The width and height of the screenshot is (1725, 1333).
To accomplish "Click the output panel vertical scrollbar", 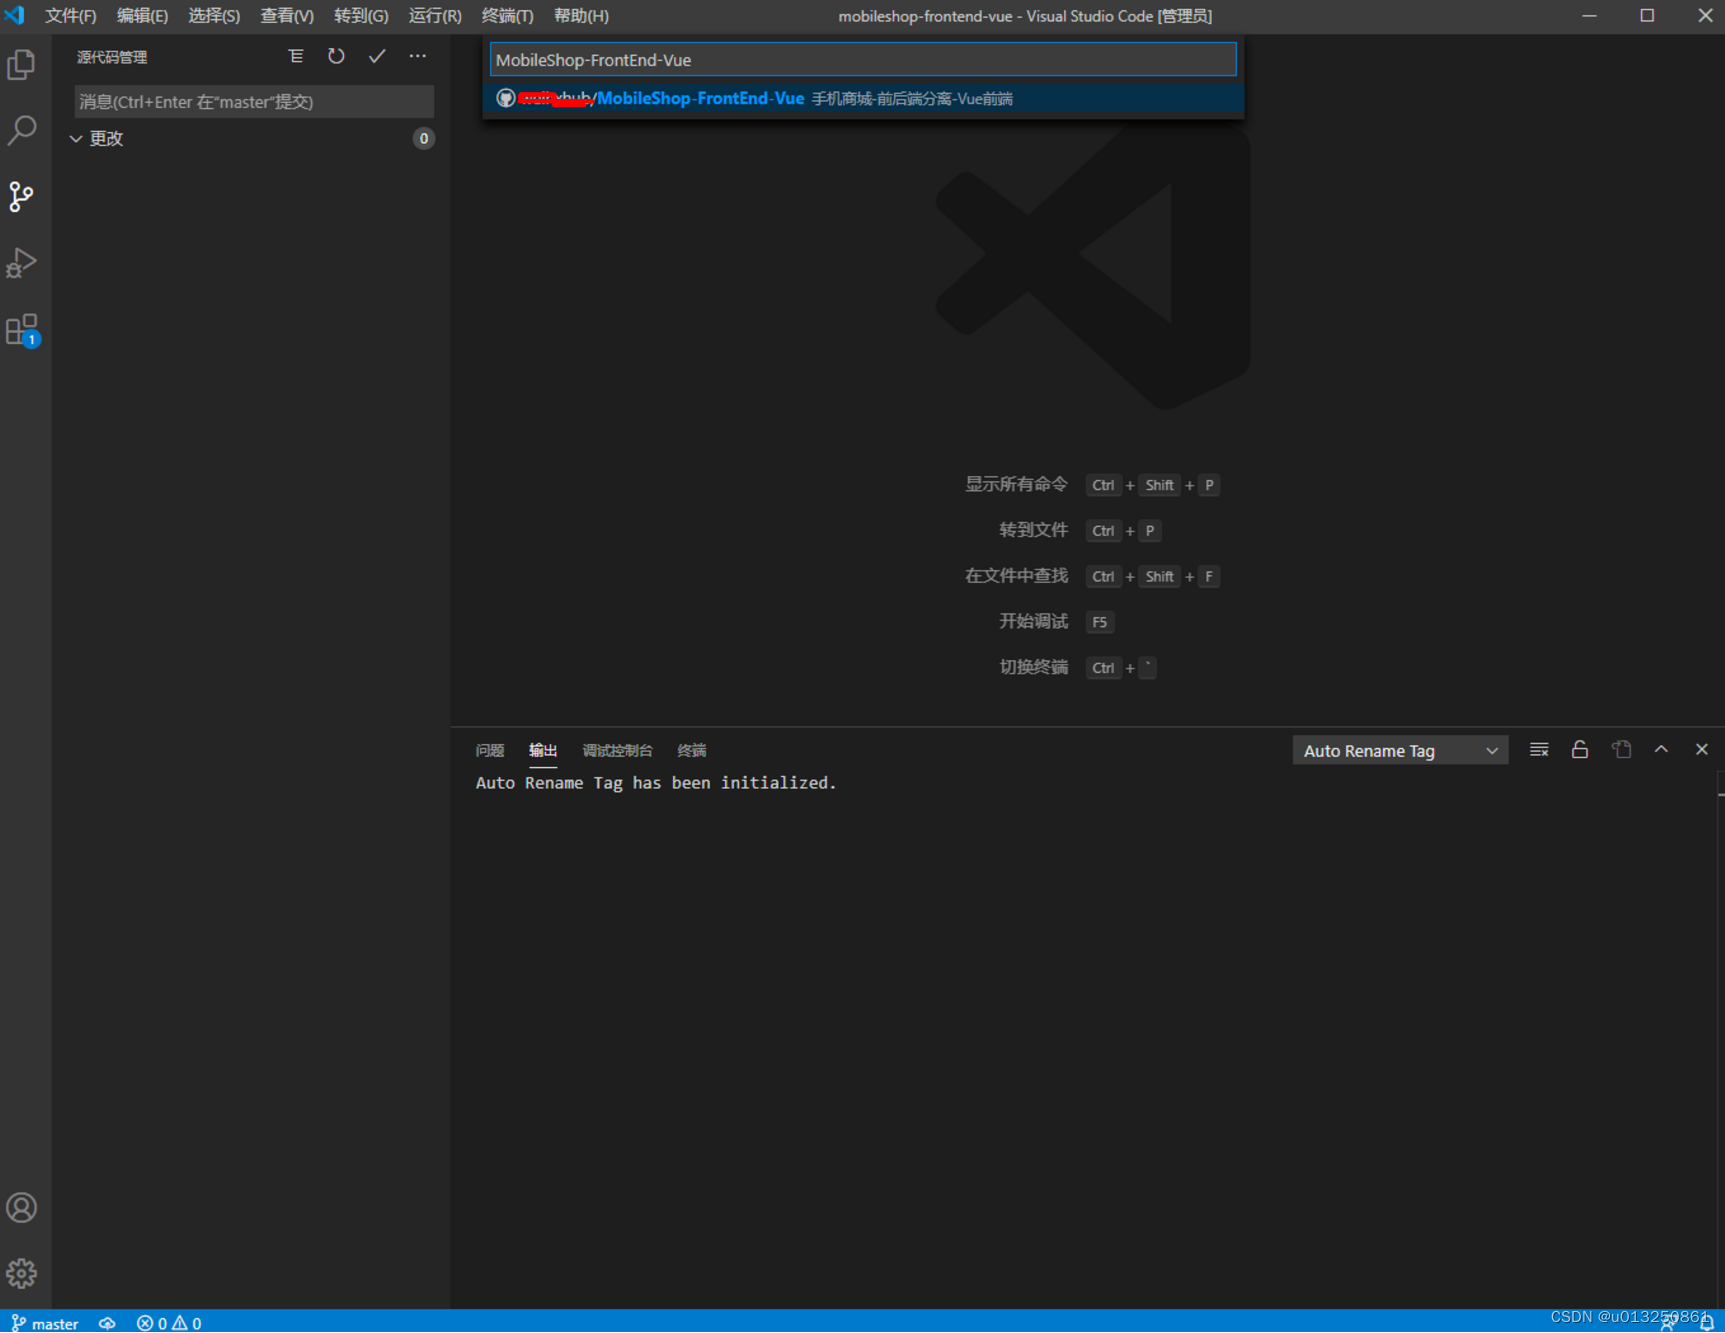I will pos(1720,1040).
